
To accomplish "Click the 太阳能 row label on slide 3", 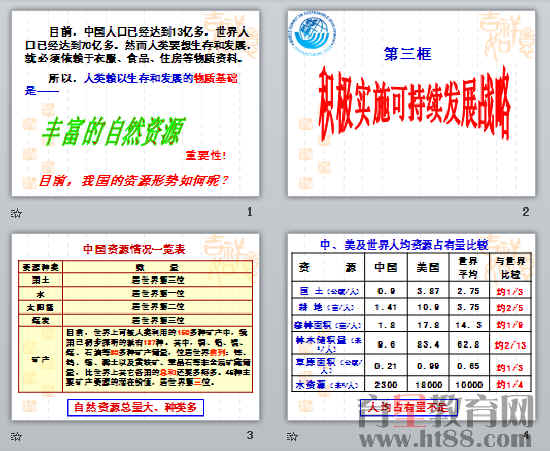I will 41,307.
